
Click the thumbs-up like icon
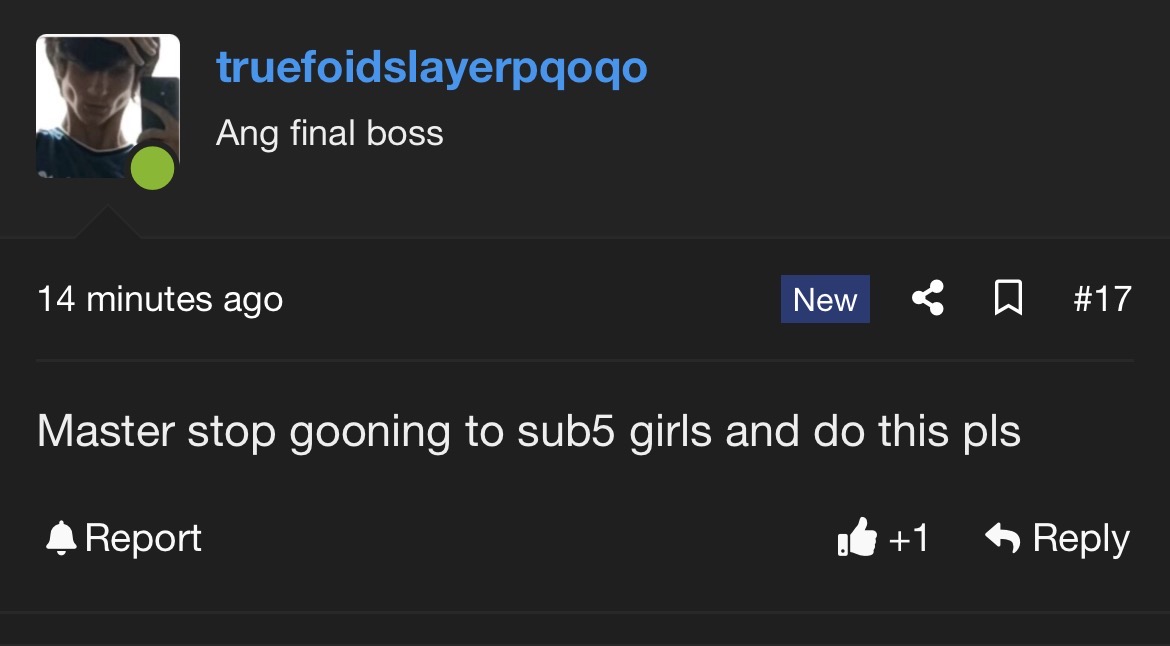click(857, 537)
